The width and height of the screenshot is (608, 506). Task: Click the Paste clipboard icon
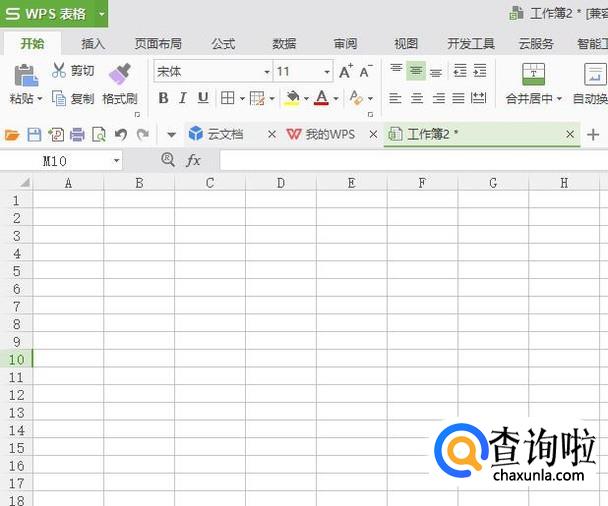pos(26,75)
